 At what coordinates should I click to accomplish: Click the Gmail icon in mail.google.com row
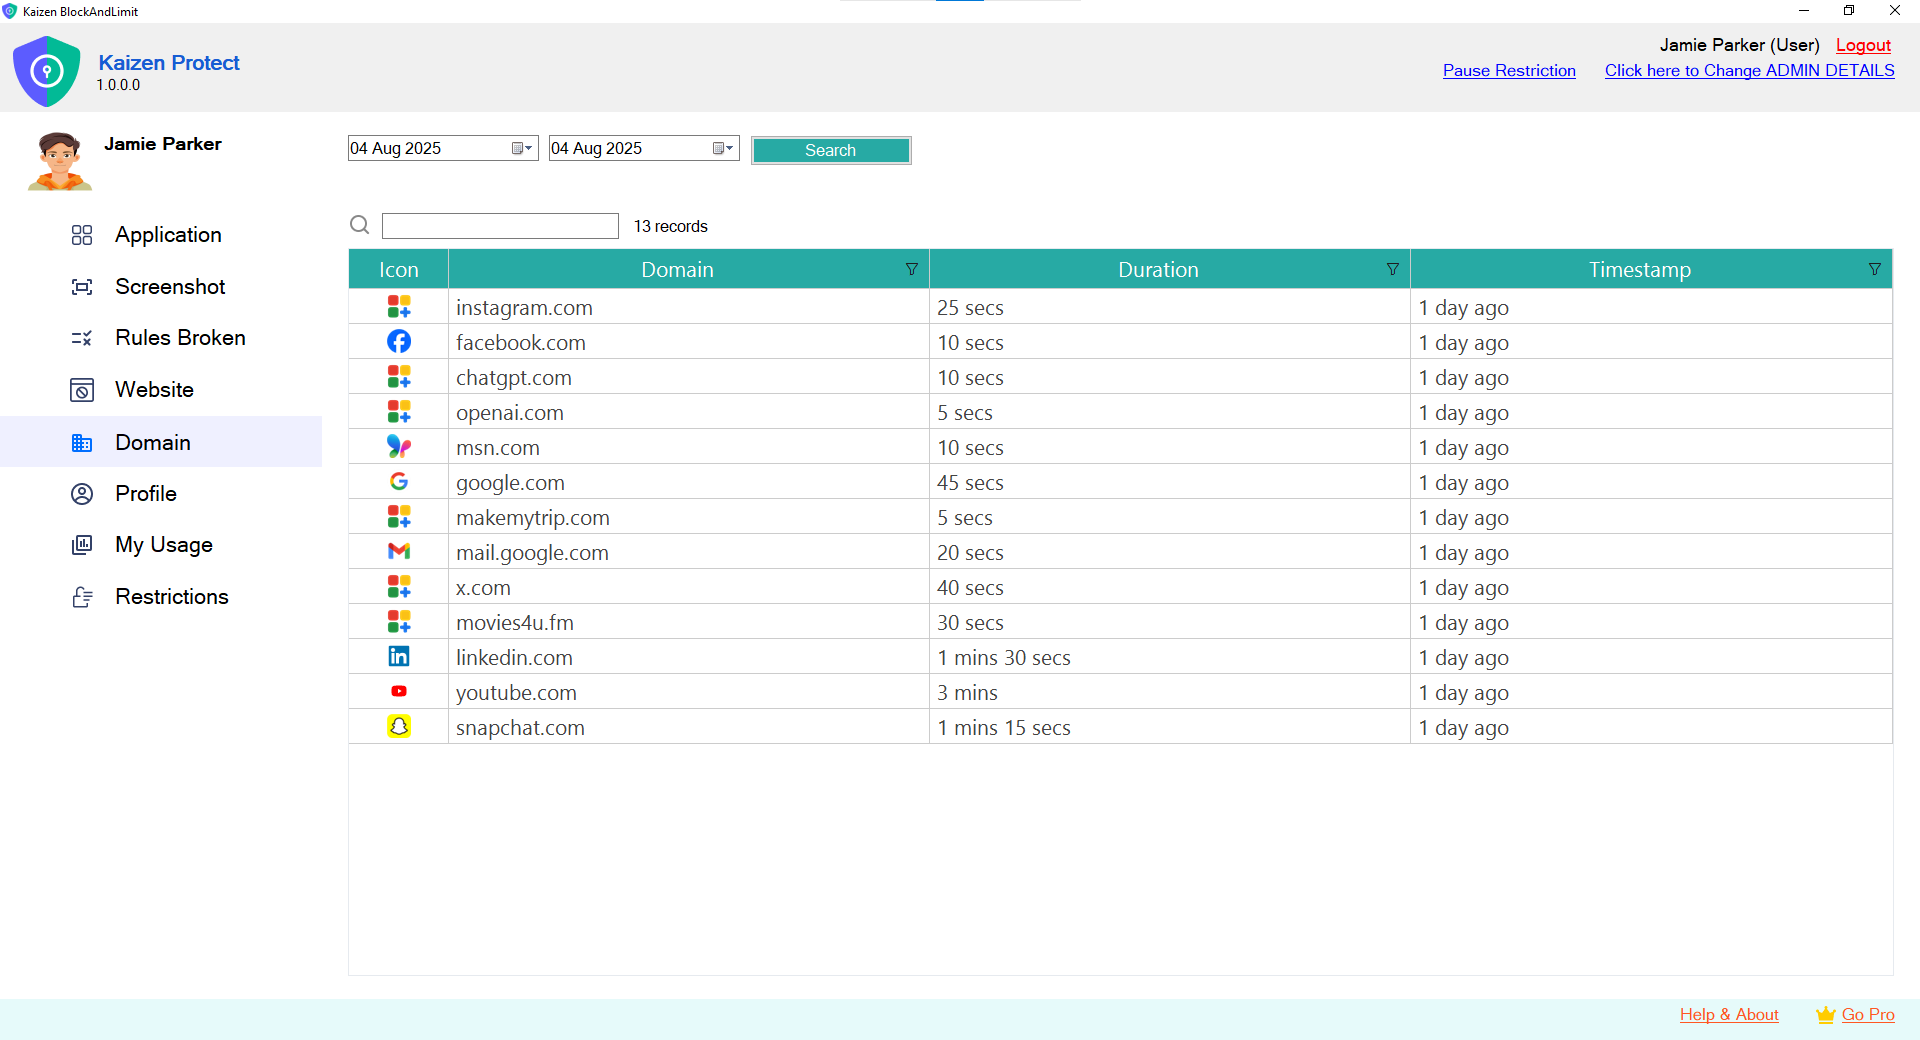399,552
